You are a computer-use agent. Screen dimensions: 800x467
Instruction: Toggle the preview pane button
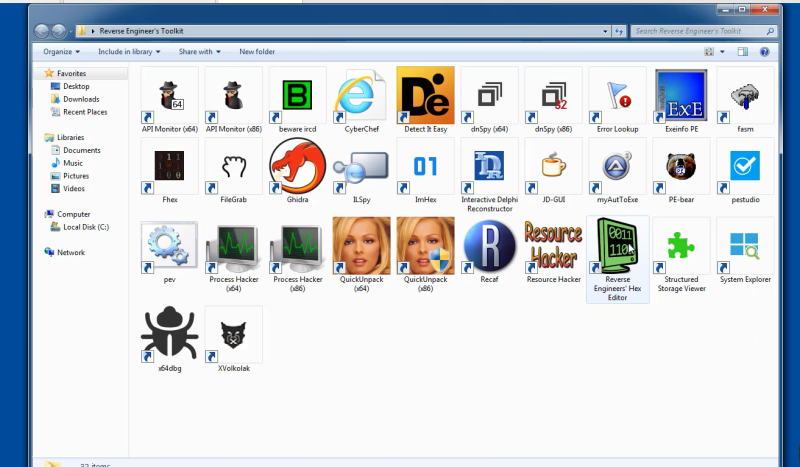[x=742, y=51]
